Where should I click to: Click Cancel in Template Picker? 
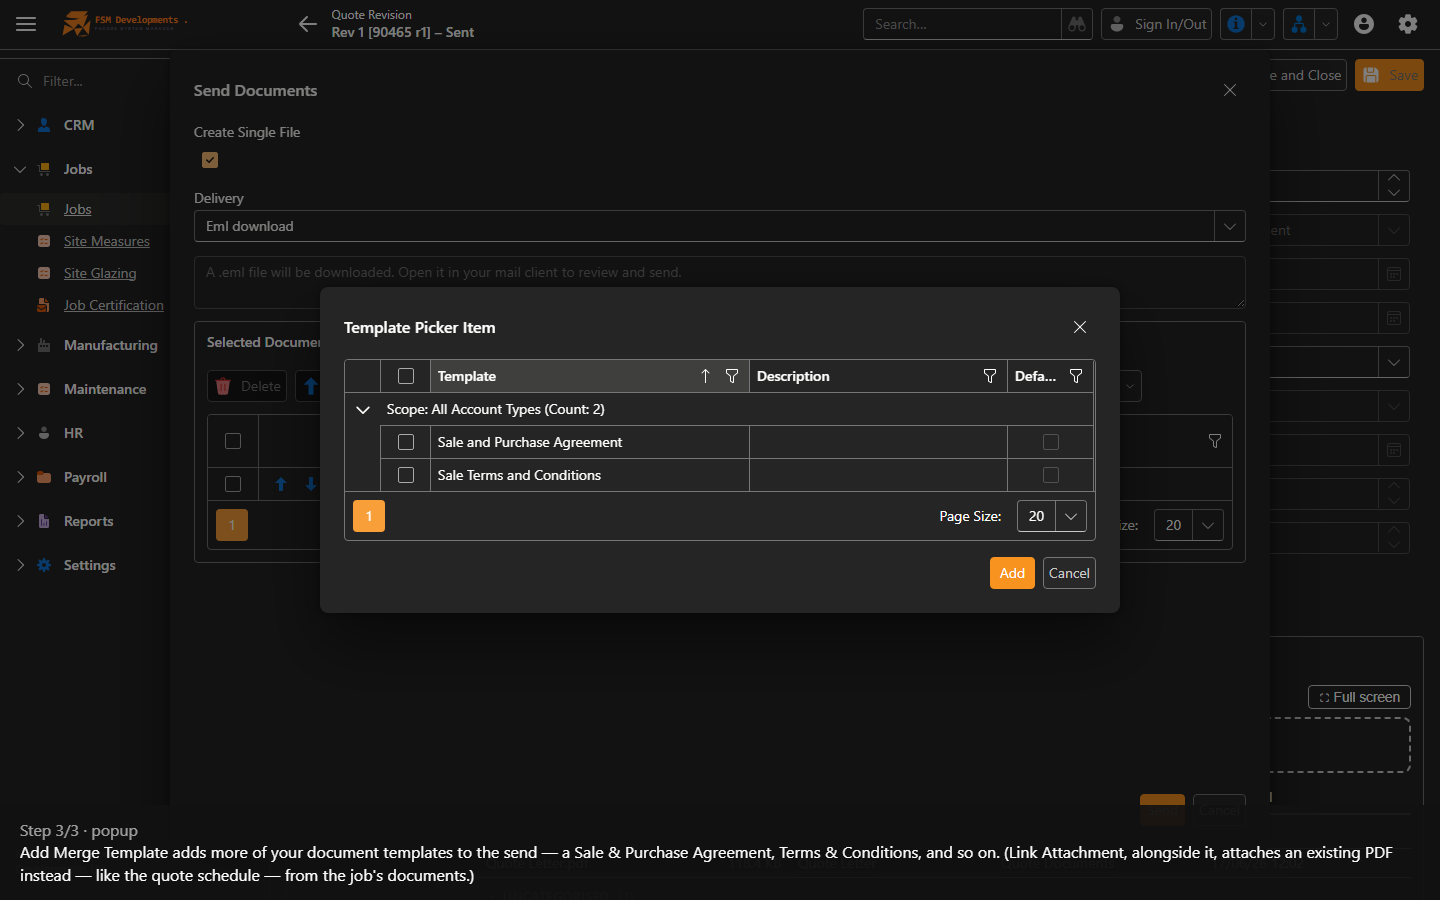pos(1069,573)
